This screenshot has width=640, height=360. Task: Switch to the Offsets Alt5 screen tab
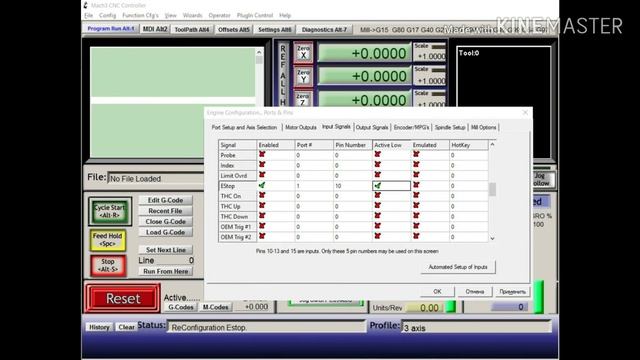pos(234,29)
